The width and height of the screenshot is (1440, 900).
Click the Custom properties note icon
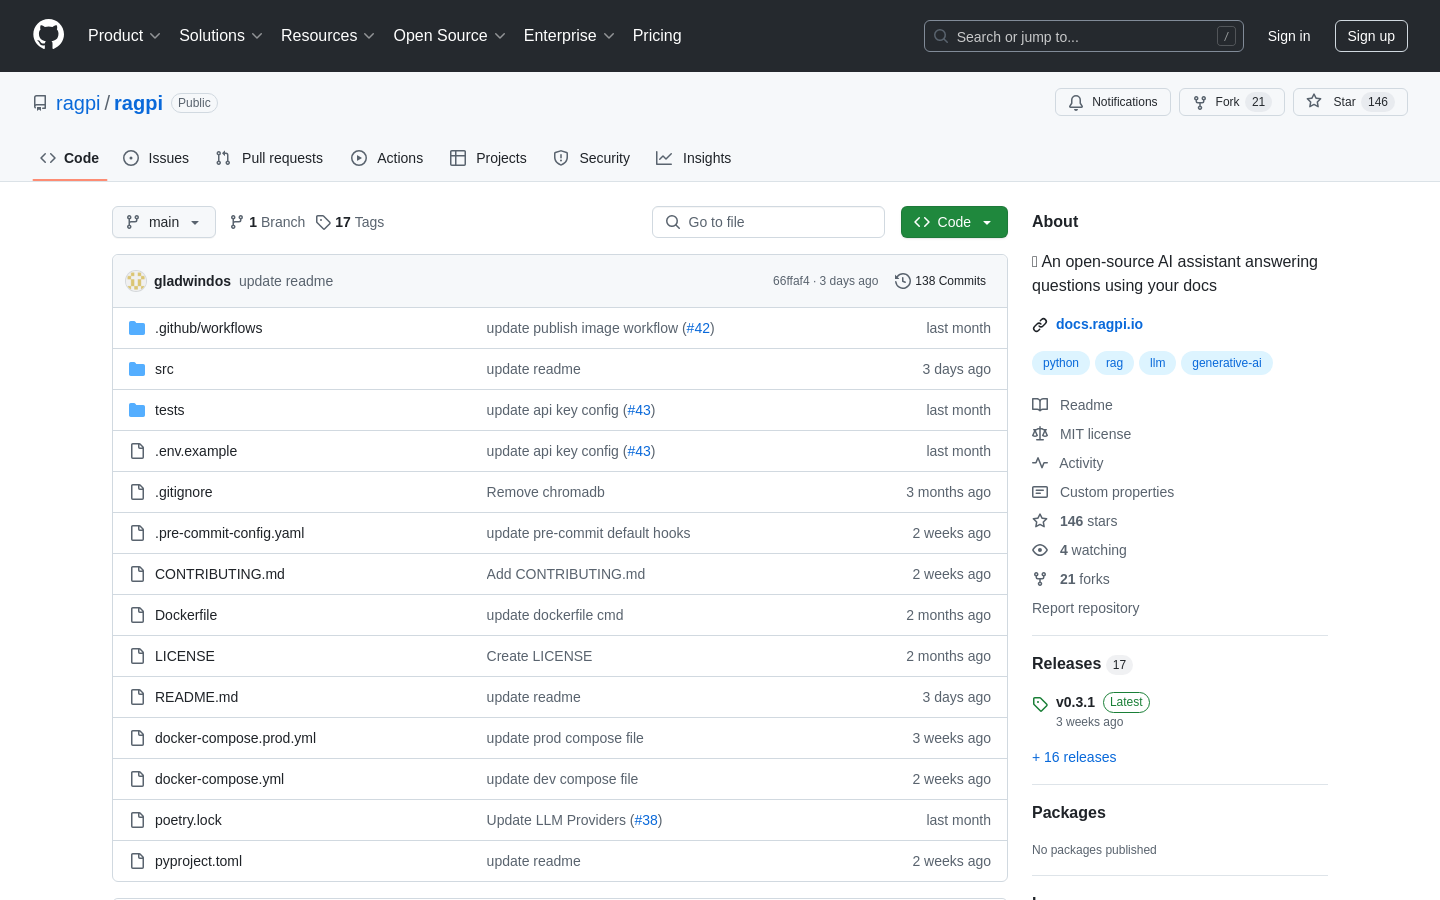(x=1040, y=492)
